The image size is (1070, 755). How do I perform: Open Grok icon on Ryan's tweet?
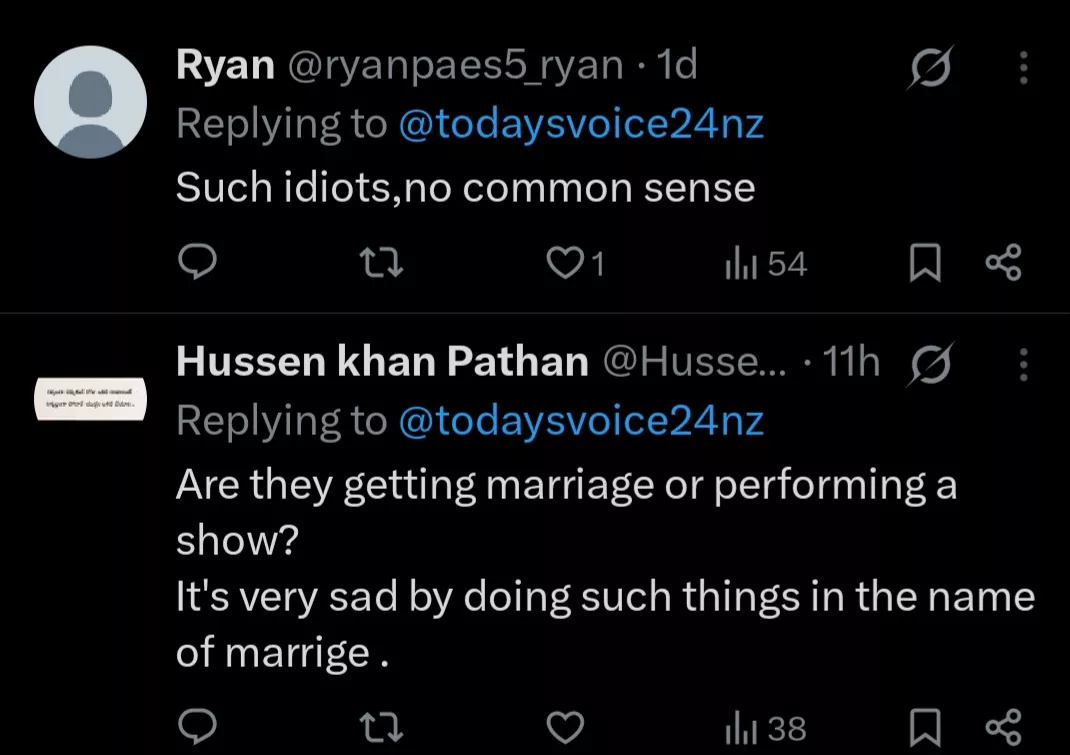929,68
